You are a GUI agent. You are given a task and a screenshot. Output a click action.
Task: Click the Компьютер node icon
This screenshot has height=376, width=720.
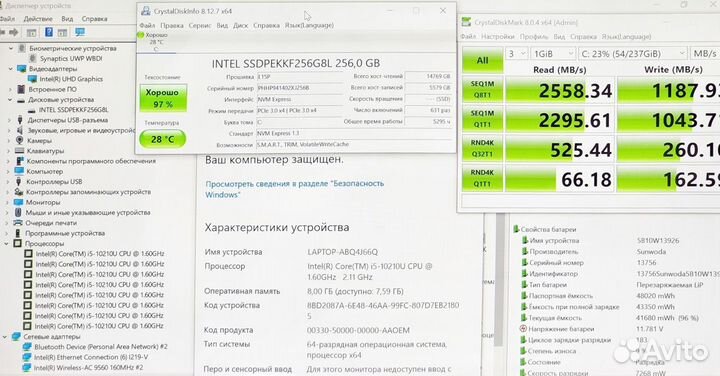click(19, 171)
